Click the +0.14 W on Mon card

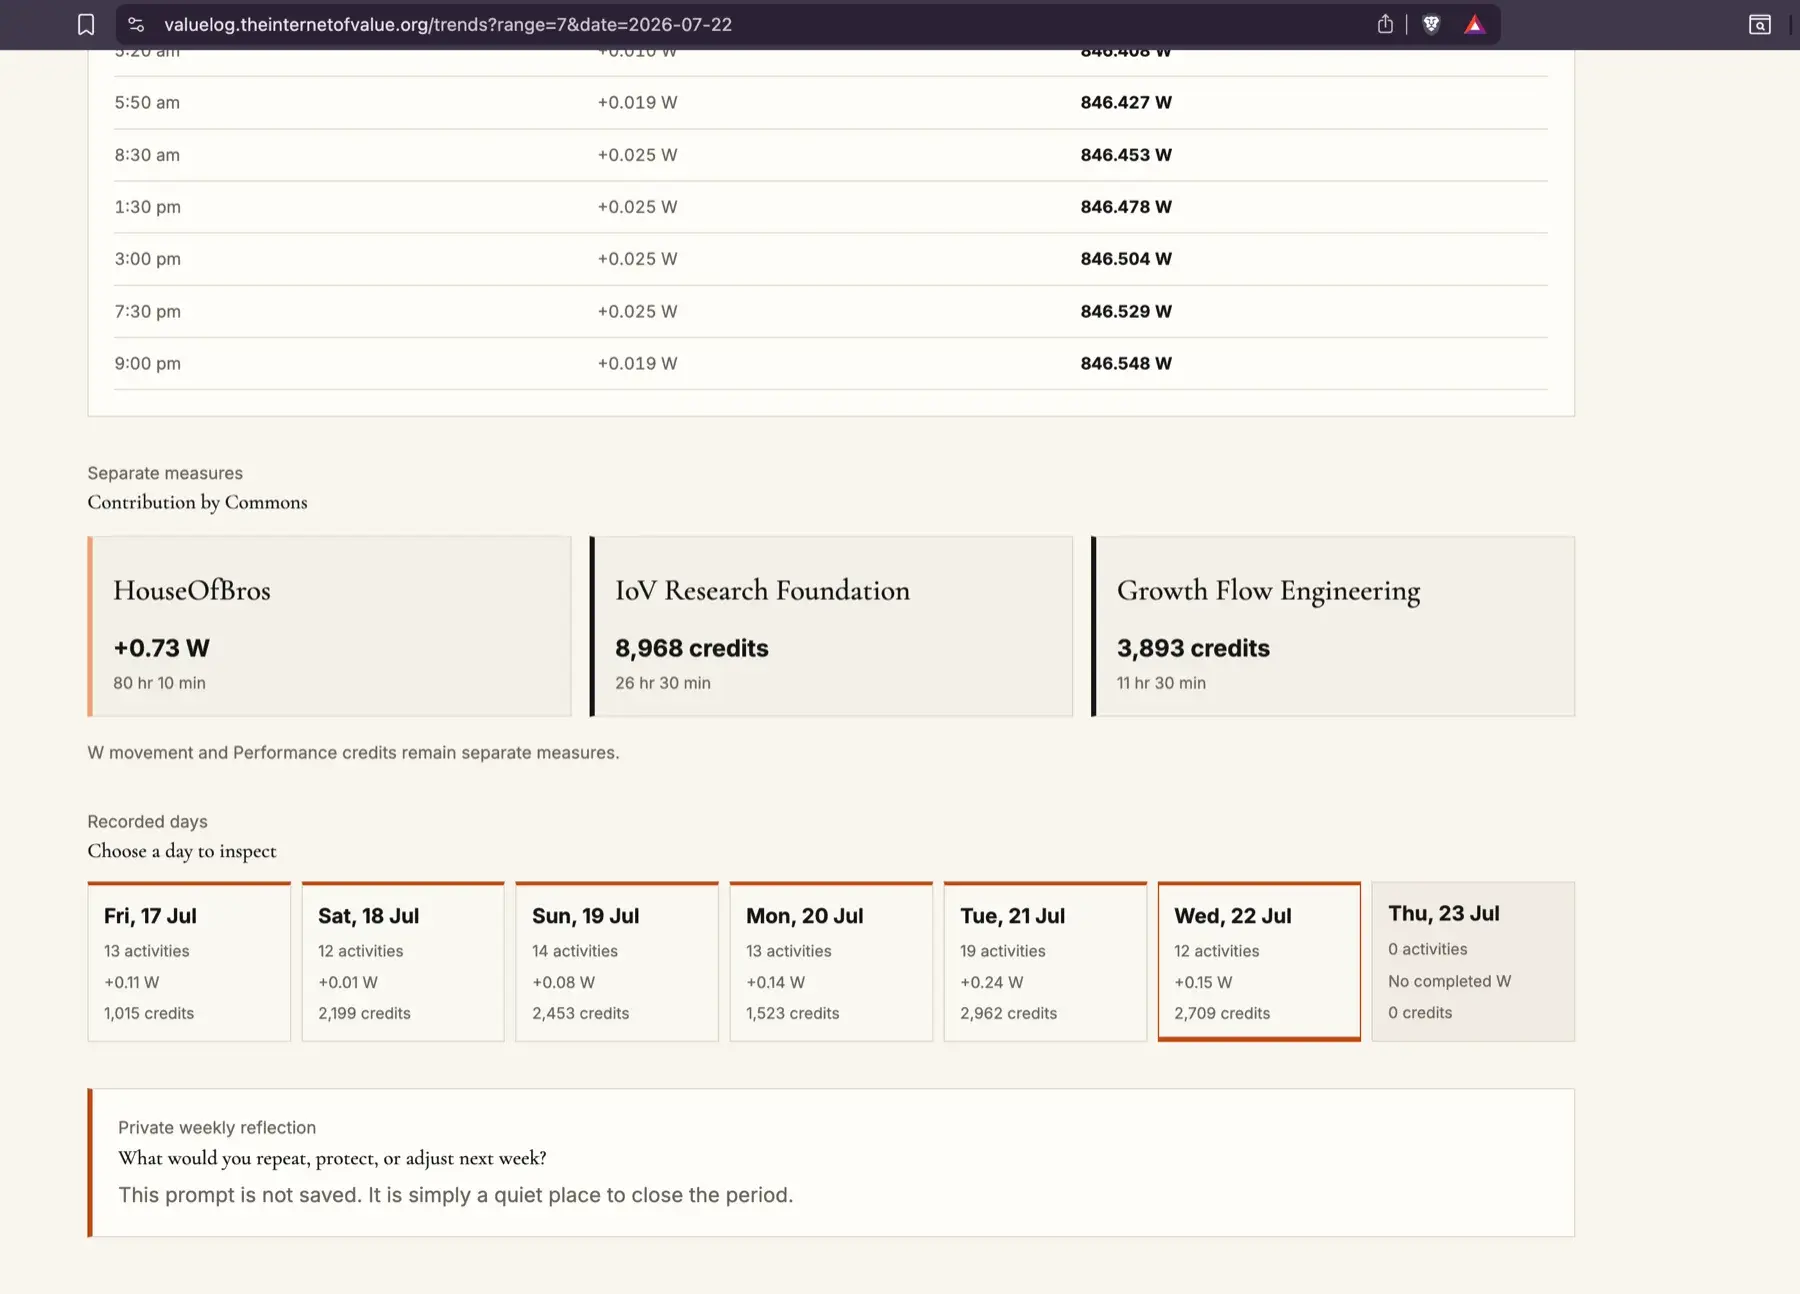(775, 982)
